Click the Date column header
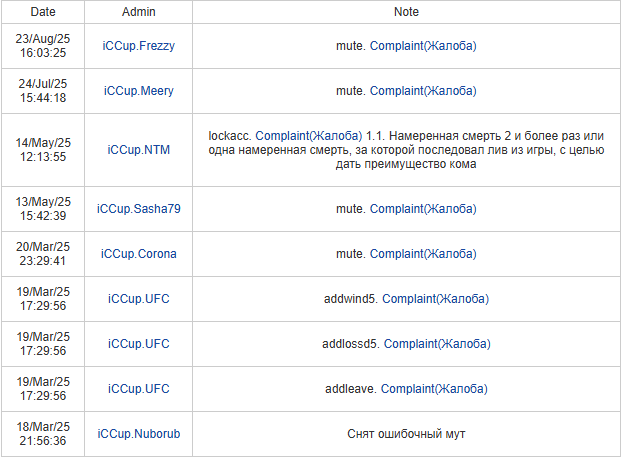 tap(43, 12)
